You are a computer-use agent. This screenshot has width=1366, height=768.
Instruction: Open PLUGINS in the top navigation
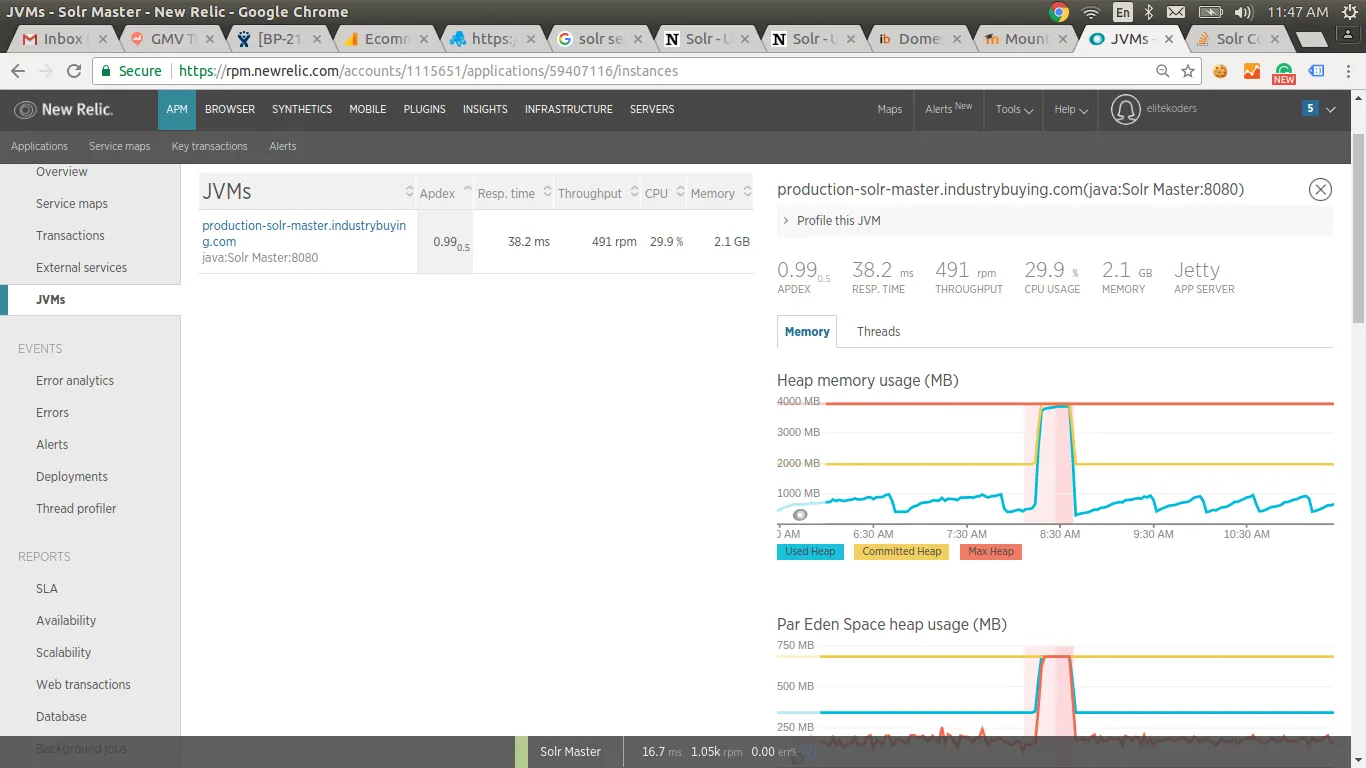(x=425, y=109)
